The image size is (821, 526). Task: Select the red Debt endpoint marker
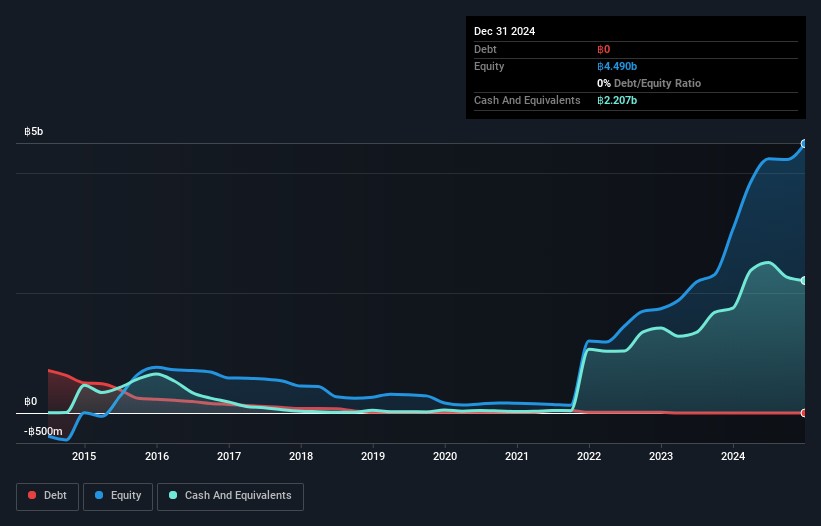point(804,412)
